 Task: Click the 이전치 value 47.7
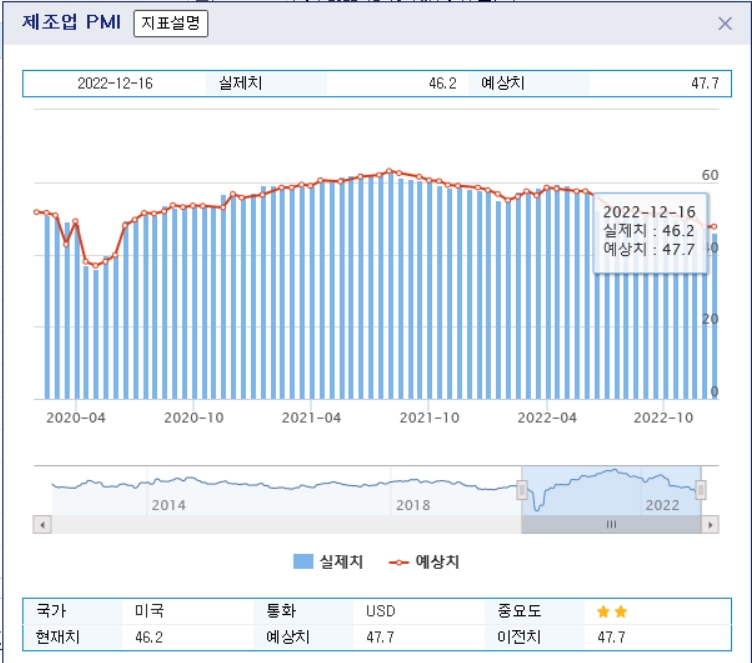click(x=611, y=638)
